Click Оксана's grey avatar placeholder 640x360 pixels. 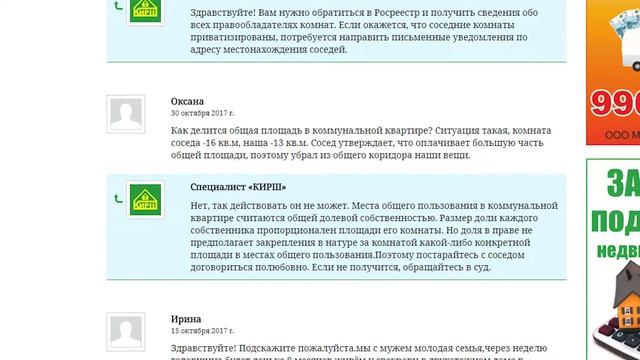[x=126, y=114]
